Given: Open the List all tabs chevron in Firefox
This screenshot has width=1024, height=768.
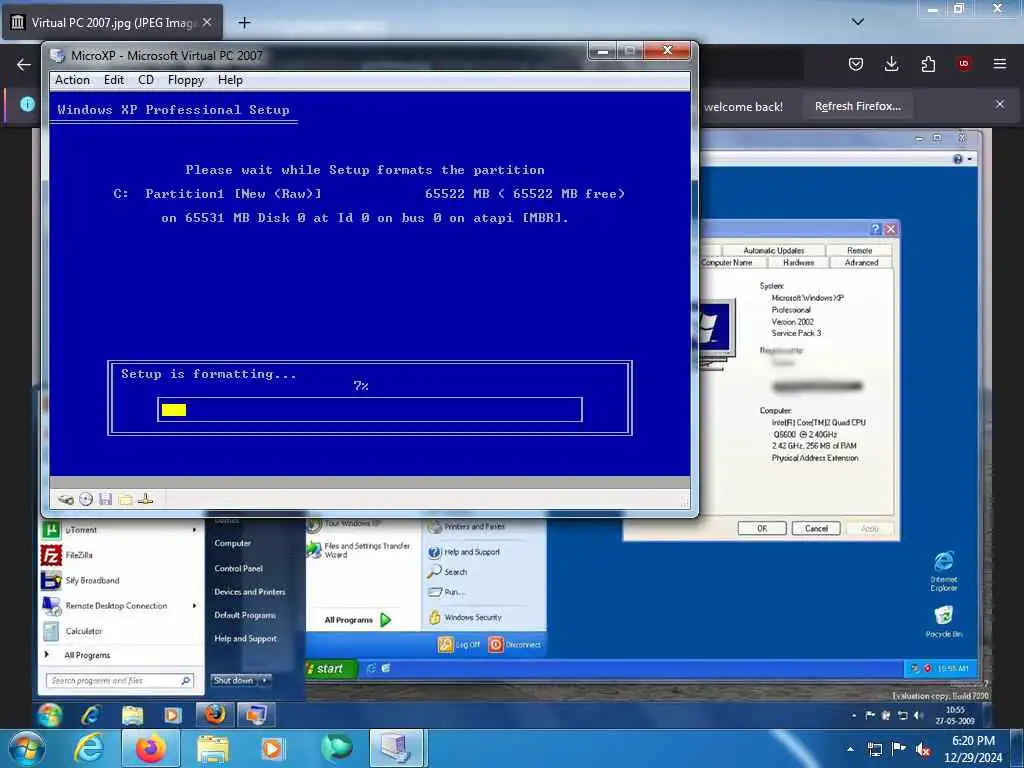Looking at the screenshot, I should pos(858,22).
